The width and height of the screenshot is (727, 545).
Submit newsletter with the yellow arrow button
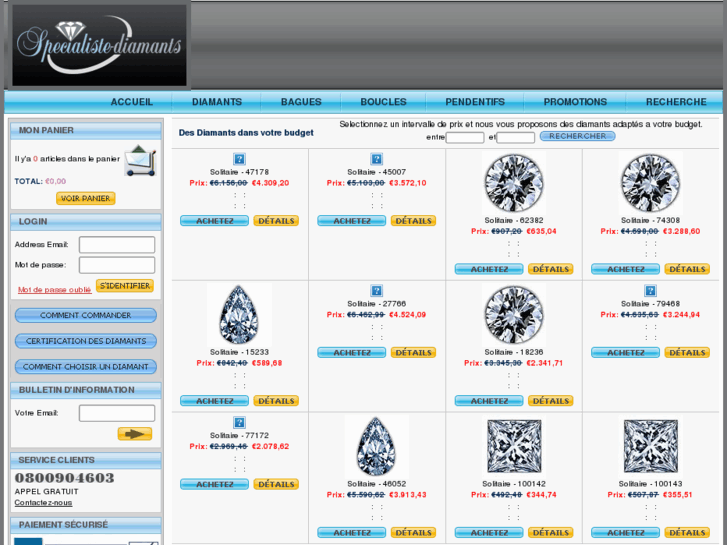coord(135,434)
